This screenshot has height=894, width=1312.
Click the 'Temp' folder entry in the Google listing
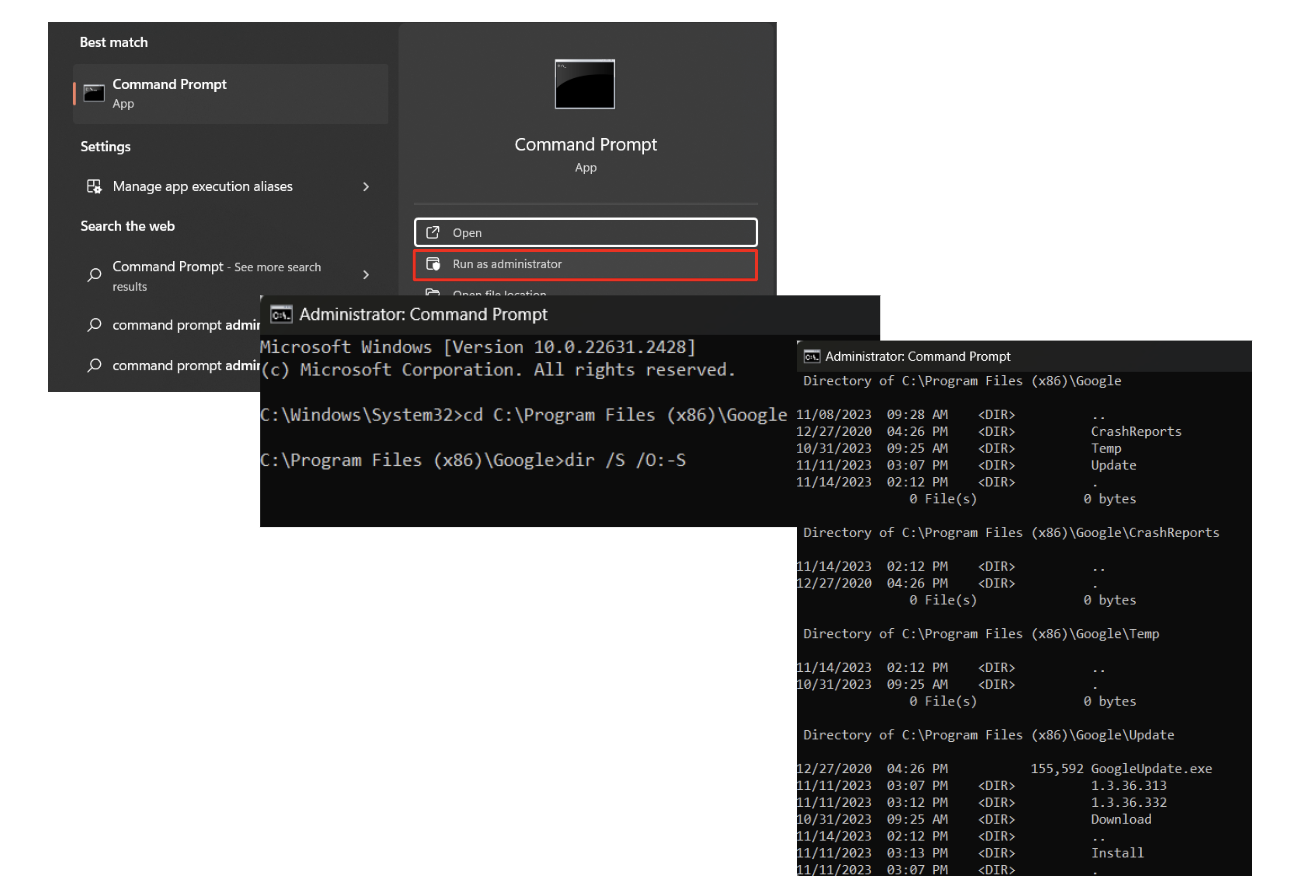click(x=1107, y=449)
